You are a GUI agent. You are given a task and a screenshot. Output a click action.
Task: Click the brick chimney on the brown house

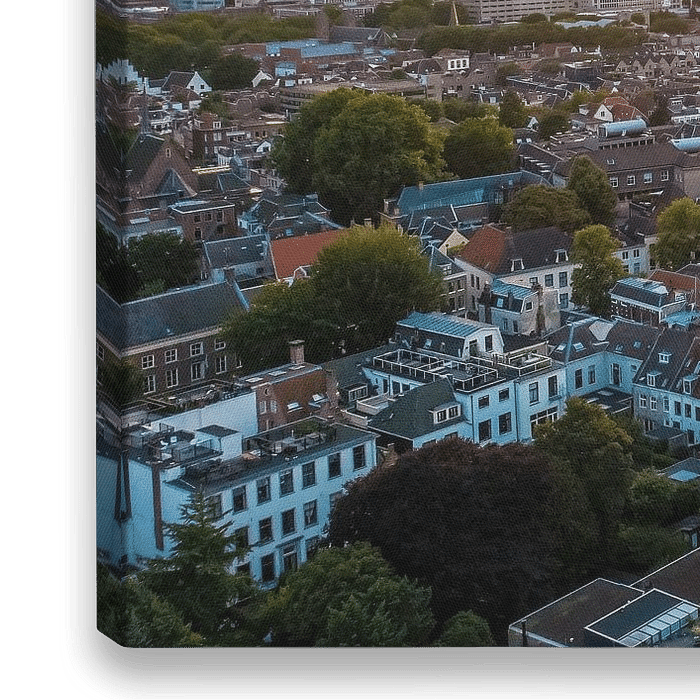pyautogui.click(x=296, y=352)
